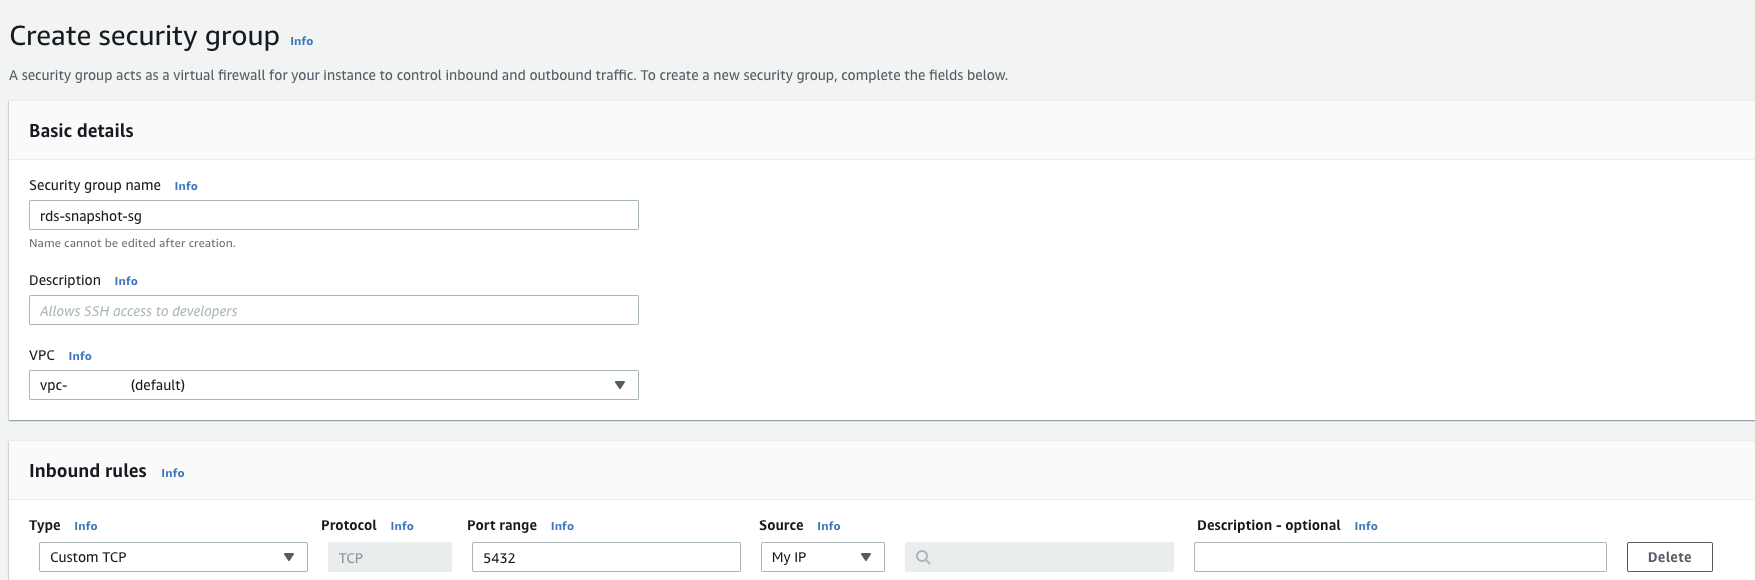Click the Description - optional rule field
Screen dimensions: 1755x580
[x=1400, y=557]
